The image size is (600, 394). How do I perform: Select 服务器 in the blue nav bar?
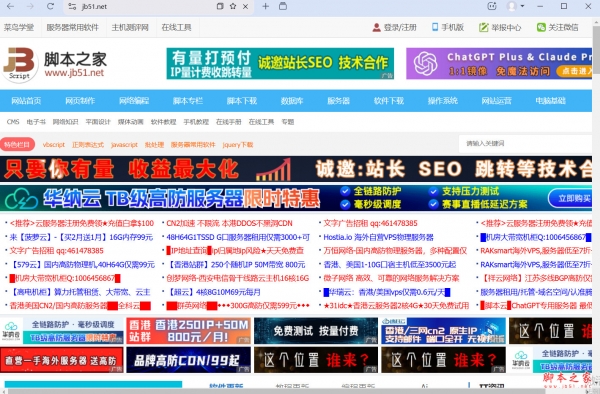pyautogui.click(x=338, y=101)
